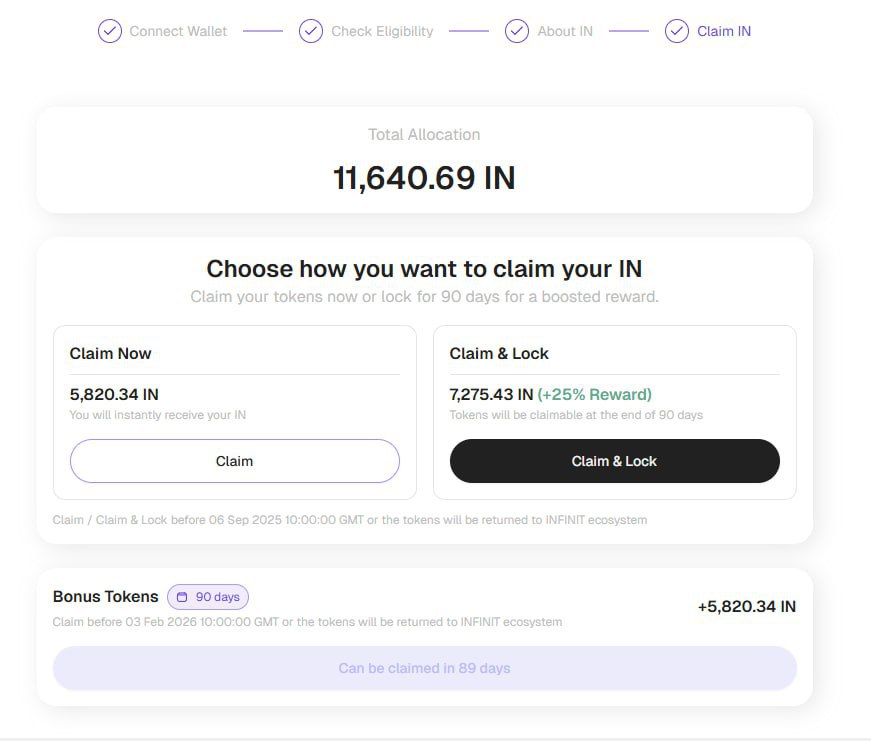
Task: Click the disabled 'Can be claimed in 89 days' button
Action: pyautogui.click(x=424, y=668)
